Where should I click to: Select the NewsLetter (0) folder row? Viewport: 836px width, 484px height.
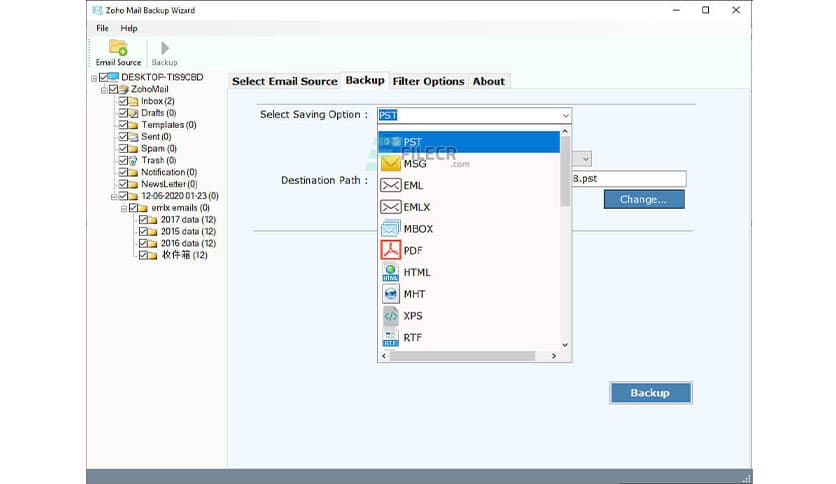(168, 184)
